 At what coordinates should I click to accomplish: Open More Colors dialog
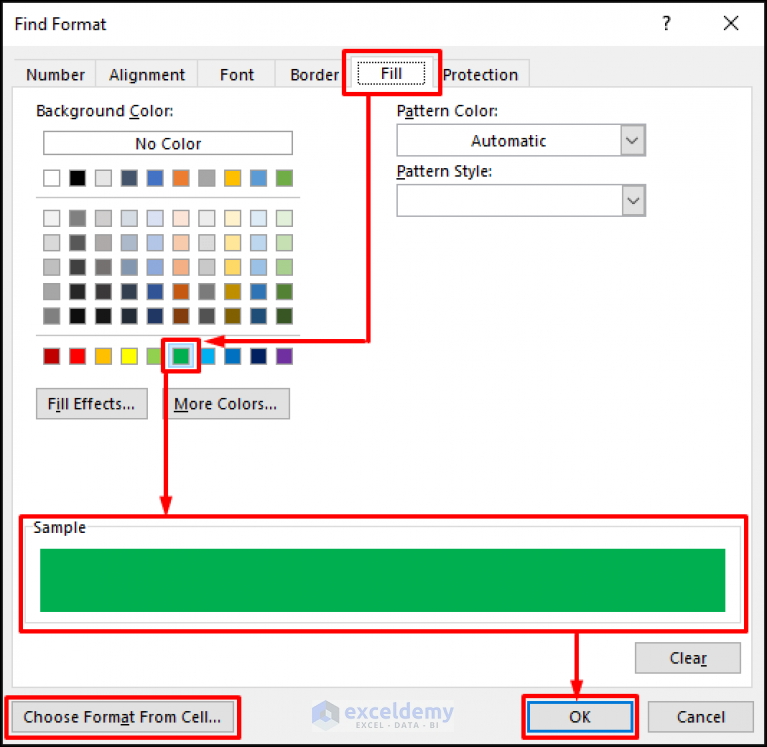[226, 404]
